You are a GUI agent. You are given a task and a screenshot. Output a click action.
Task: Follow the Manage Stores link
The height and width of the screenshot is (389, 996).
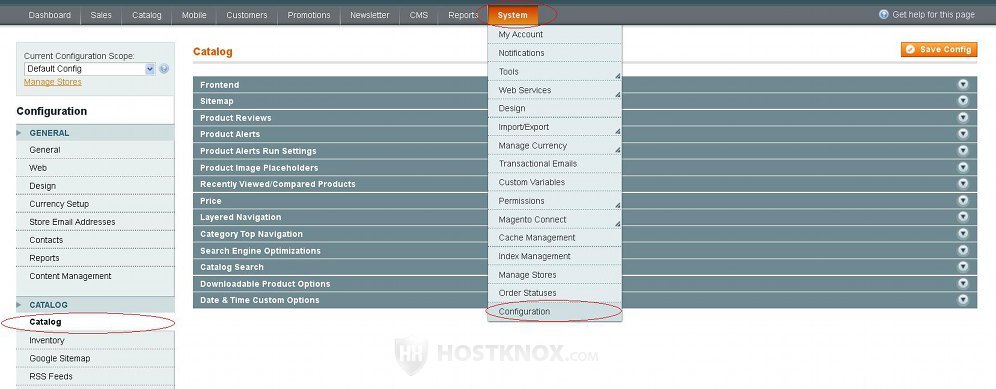tap(53, 82)
